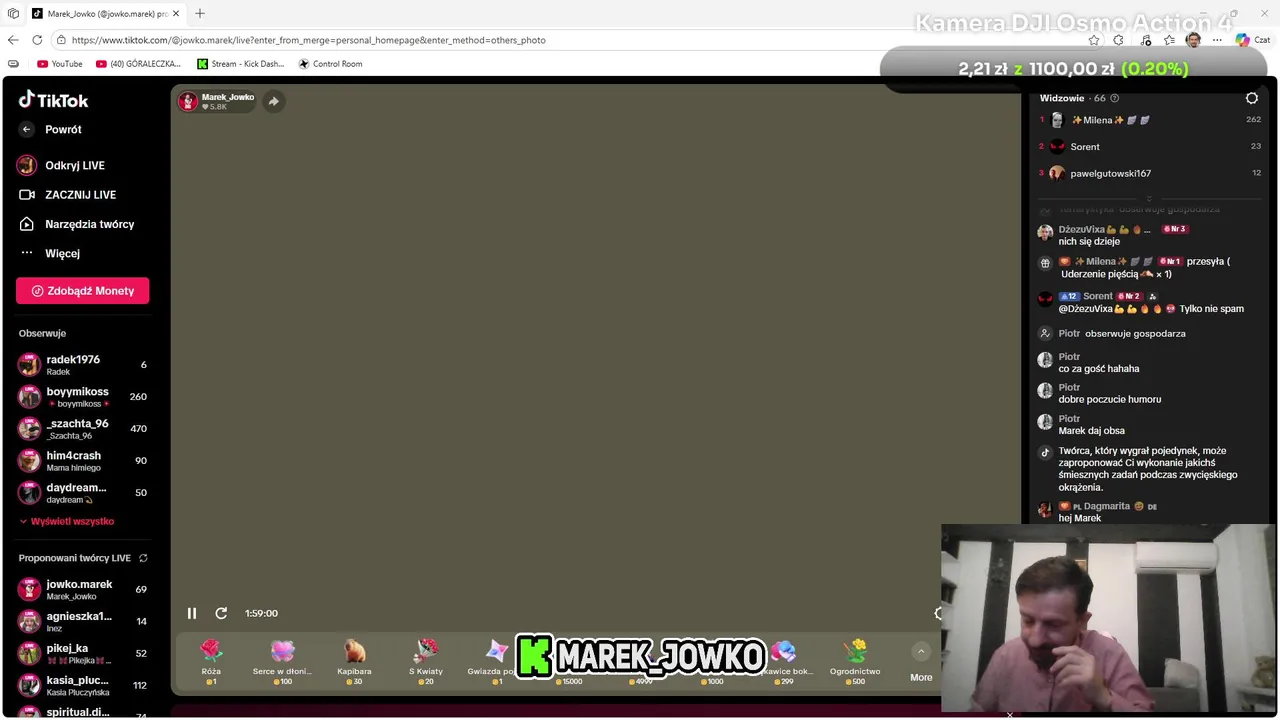
Task: Add this page to favorites with the star icon
Action: 1094,40
